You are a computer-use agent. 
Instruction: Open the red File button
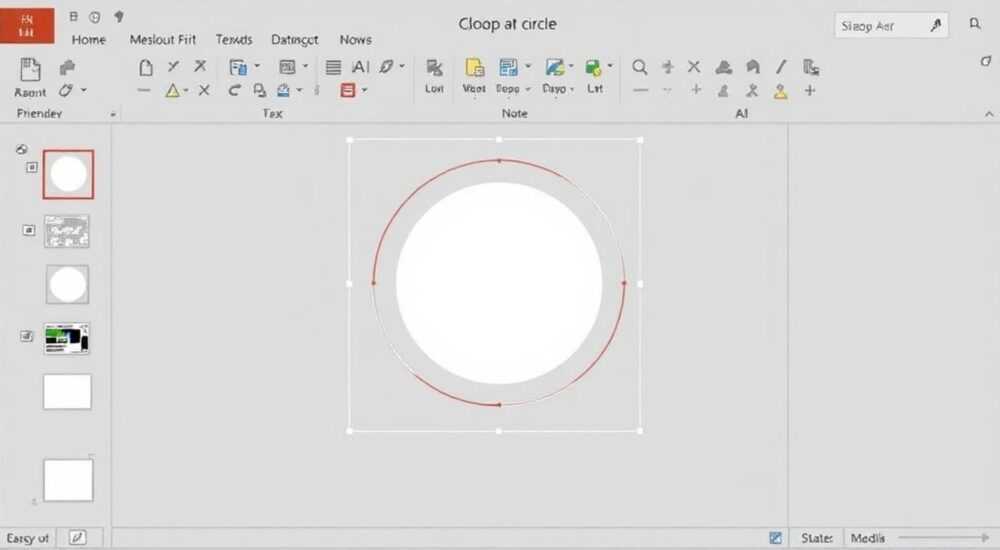pos(27,26)
